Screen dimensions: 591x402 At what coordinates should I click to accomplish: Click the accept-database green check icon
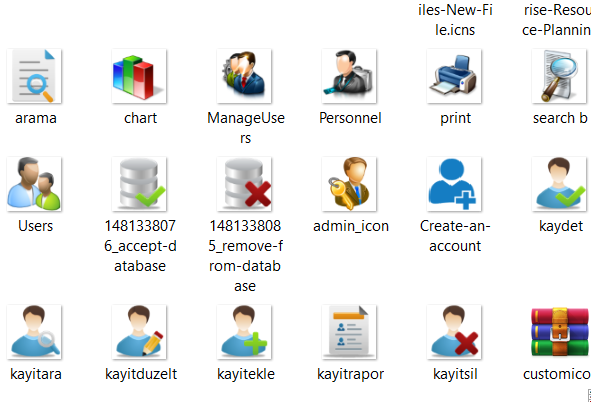(139, 184)
